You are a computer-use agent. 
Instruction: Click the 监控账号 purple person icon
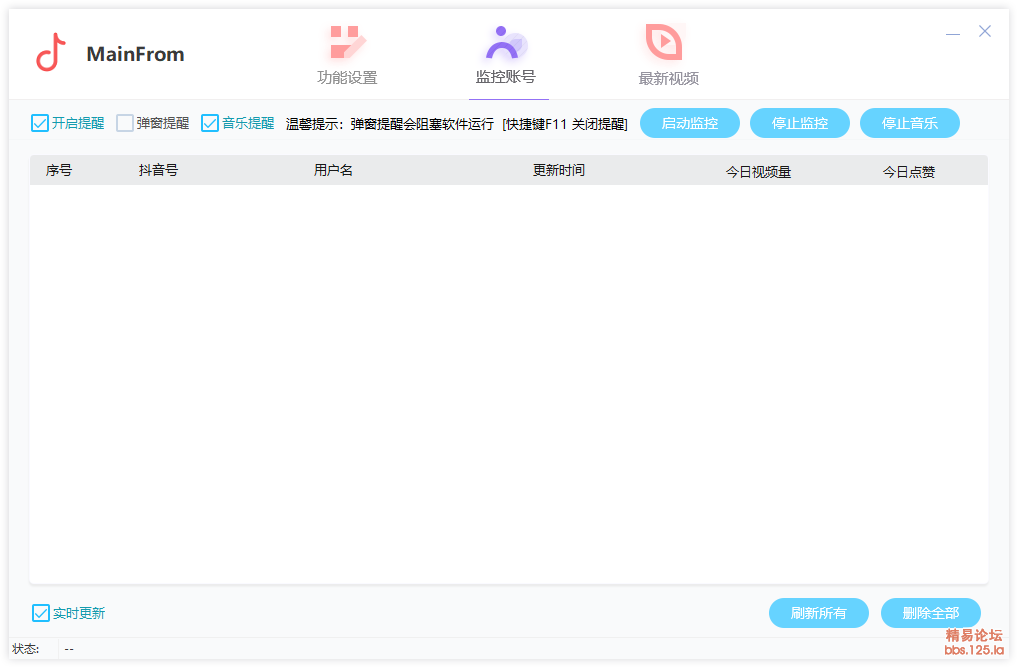[x=506, y=43]
